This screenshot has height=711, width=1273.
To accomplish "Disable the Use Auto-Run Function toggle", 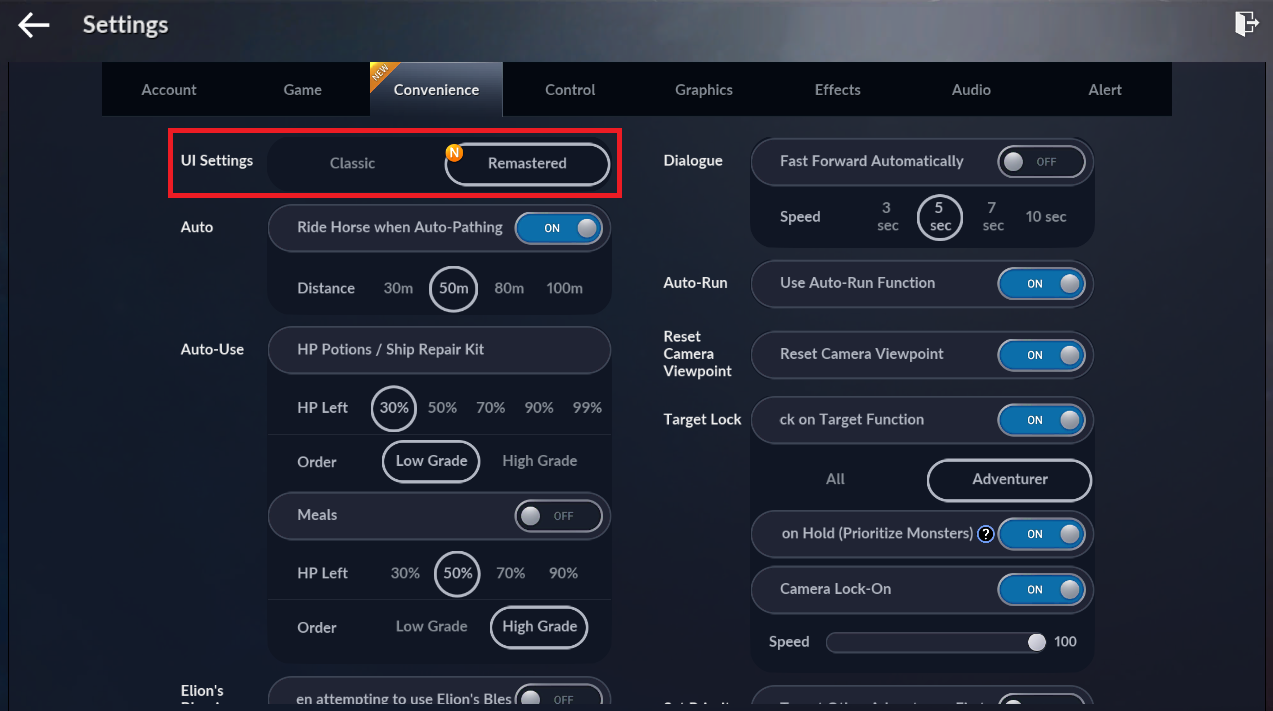I will pos(1041,284).
